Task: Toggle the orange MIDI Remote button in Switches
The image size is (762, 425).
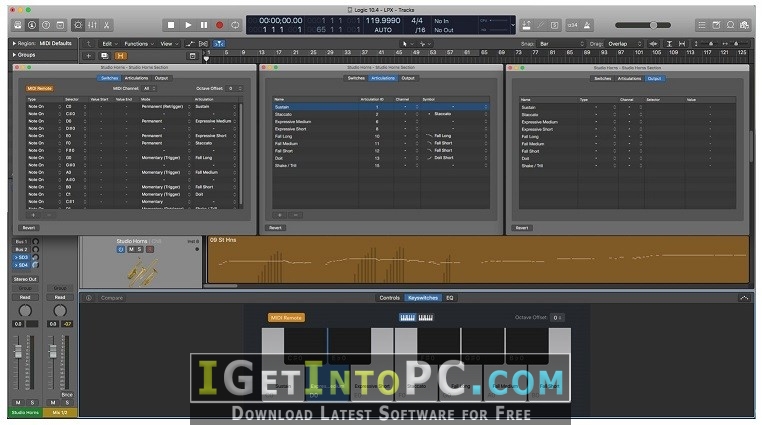Action: [39, 88]
